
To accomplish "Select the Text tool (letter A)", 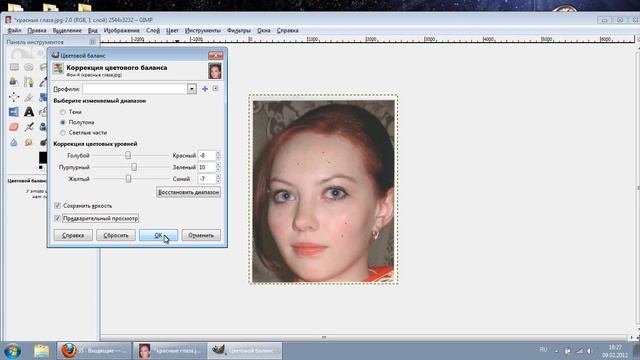I will tap(29, 112).
